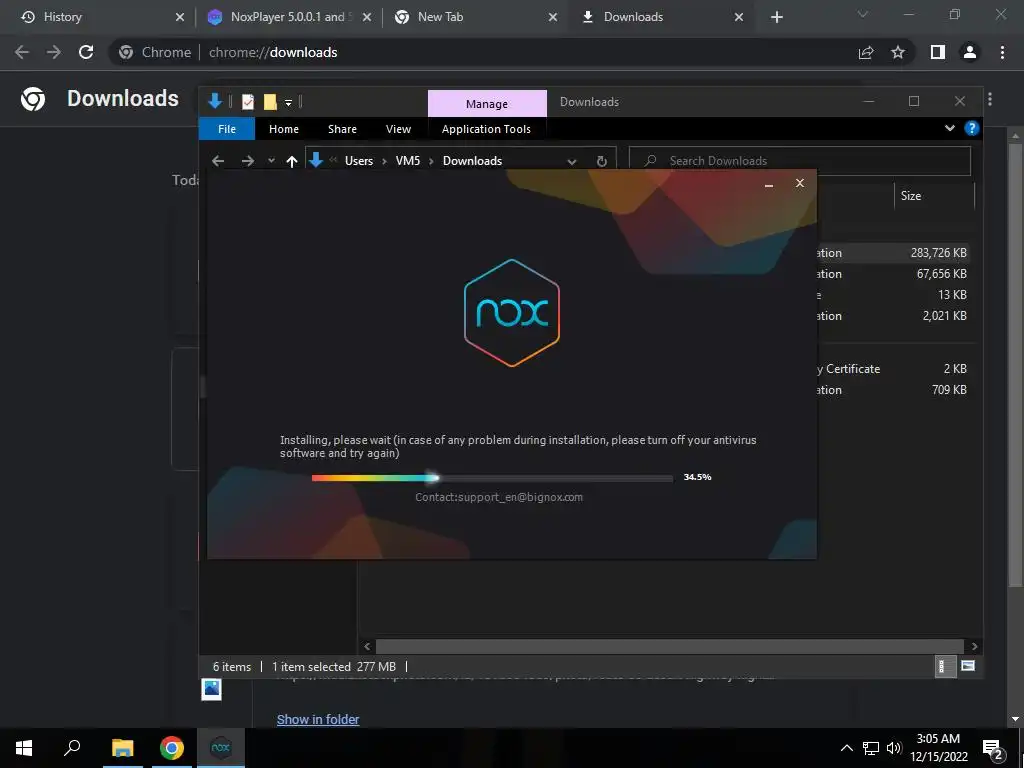
Task: Expand the Explorer ribbon chevron
Action: (x=950, y=128)
